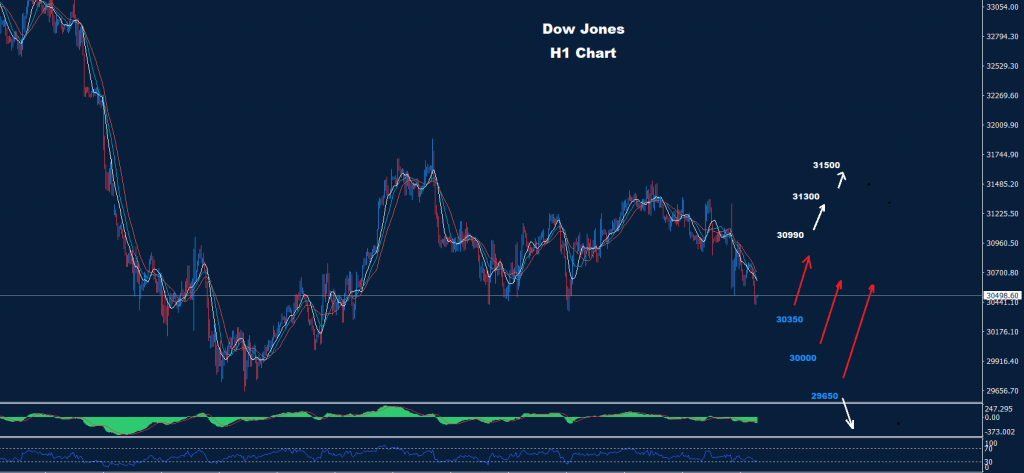Screen dimensions: 1024x473
Task: Select the 29650 support label
Action: tap(824, 395)
